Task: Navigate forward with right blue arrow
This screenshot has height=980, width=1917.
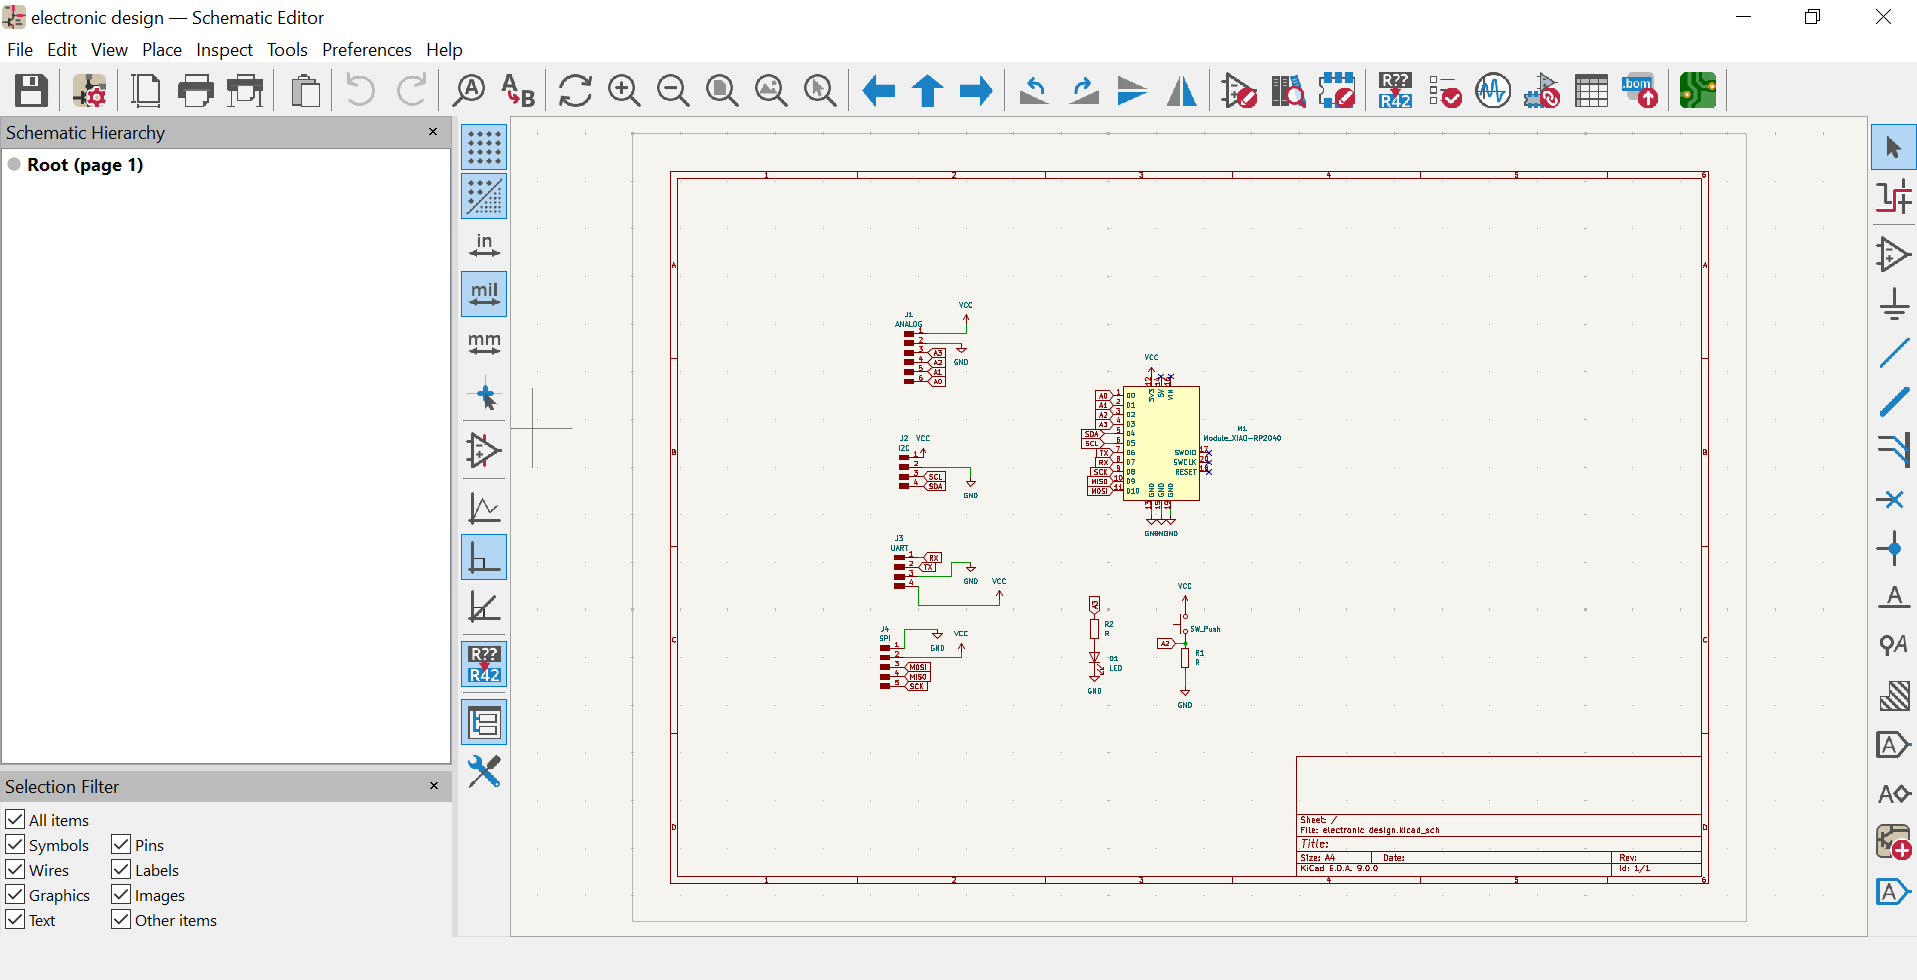Action: [x=976, y=91]
